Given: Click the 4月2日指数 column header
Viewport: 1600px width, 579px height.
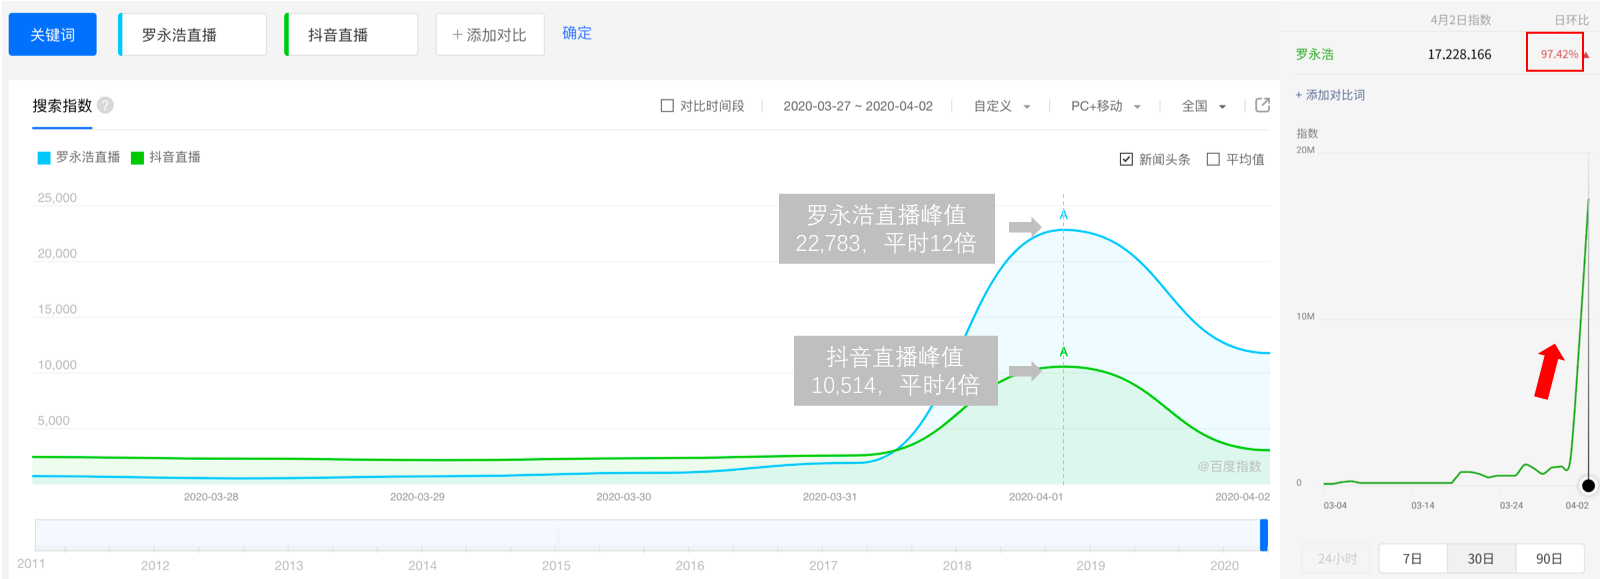Looking at the screenshot, I should pyautogui.click(x=1460, y=20).
